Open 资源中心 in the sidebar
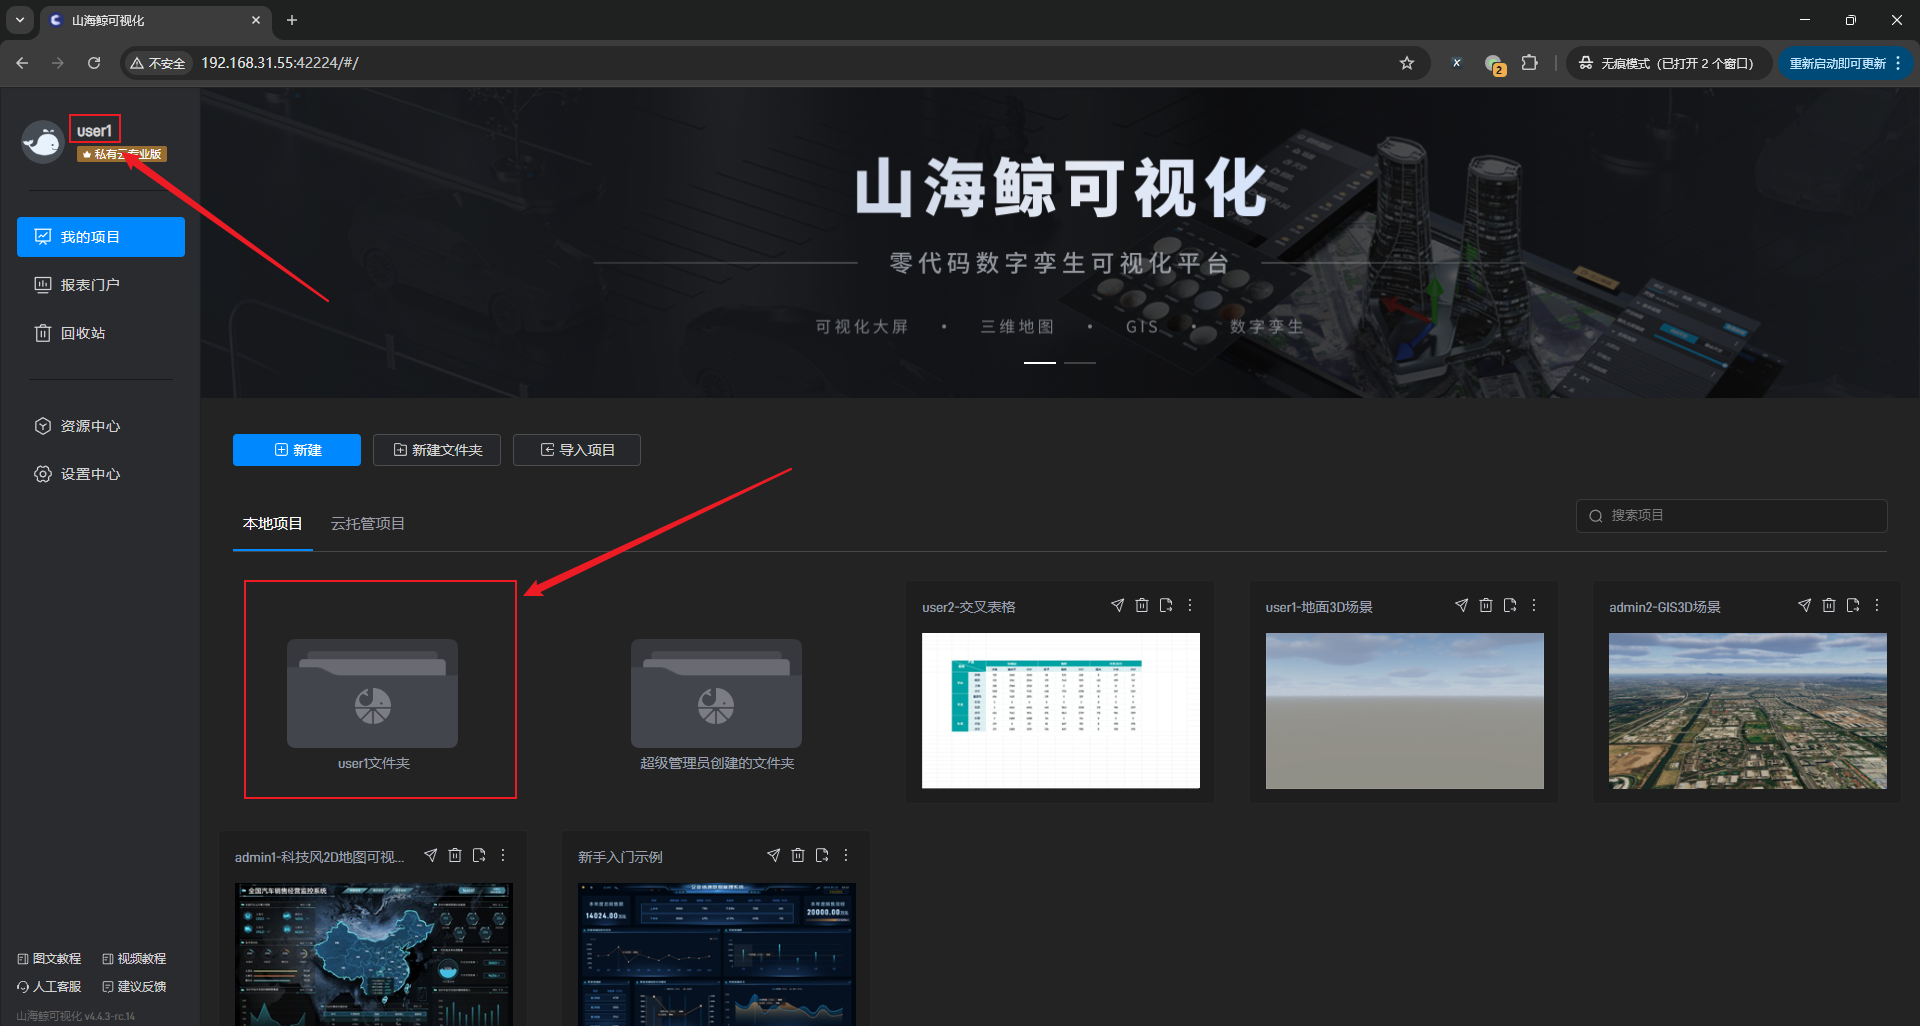1920x1026 pixels. pyautogui.click(x=101, y=426)
